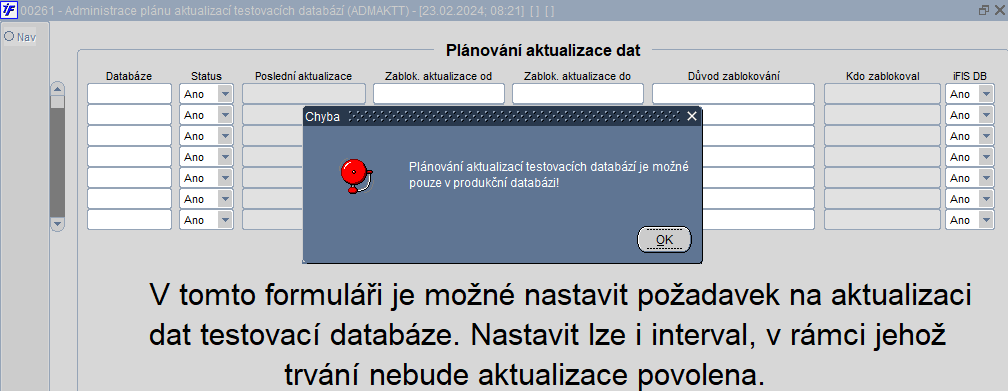
Task: Click the Důvod zablokování column header
Action: pos(734,76)
